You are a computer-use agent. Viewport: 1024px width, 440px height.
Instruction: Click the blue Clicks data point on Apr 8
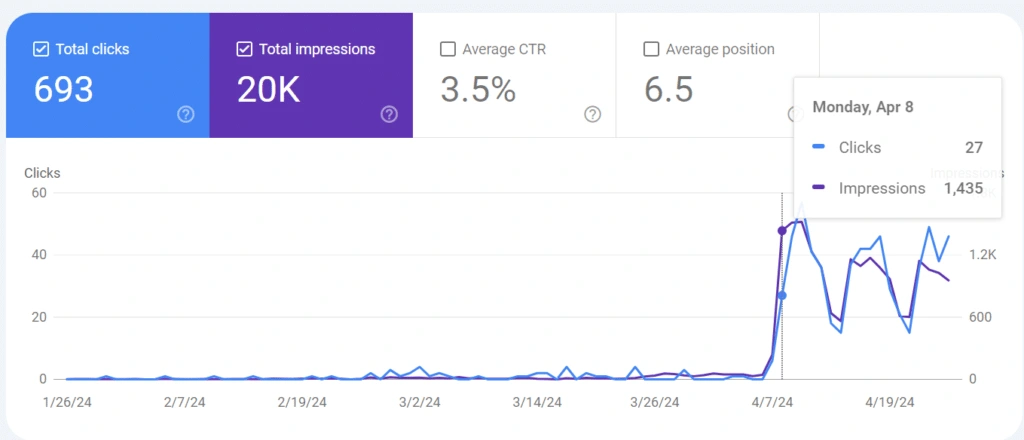(782, 296)
